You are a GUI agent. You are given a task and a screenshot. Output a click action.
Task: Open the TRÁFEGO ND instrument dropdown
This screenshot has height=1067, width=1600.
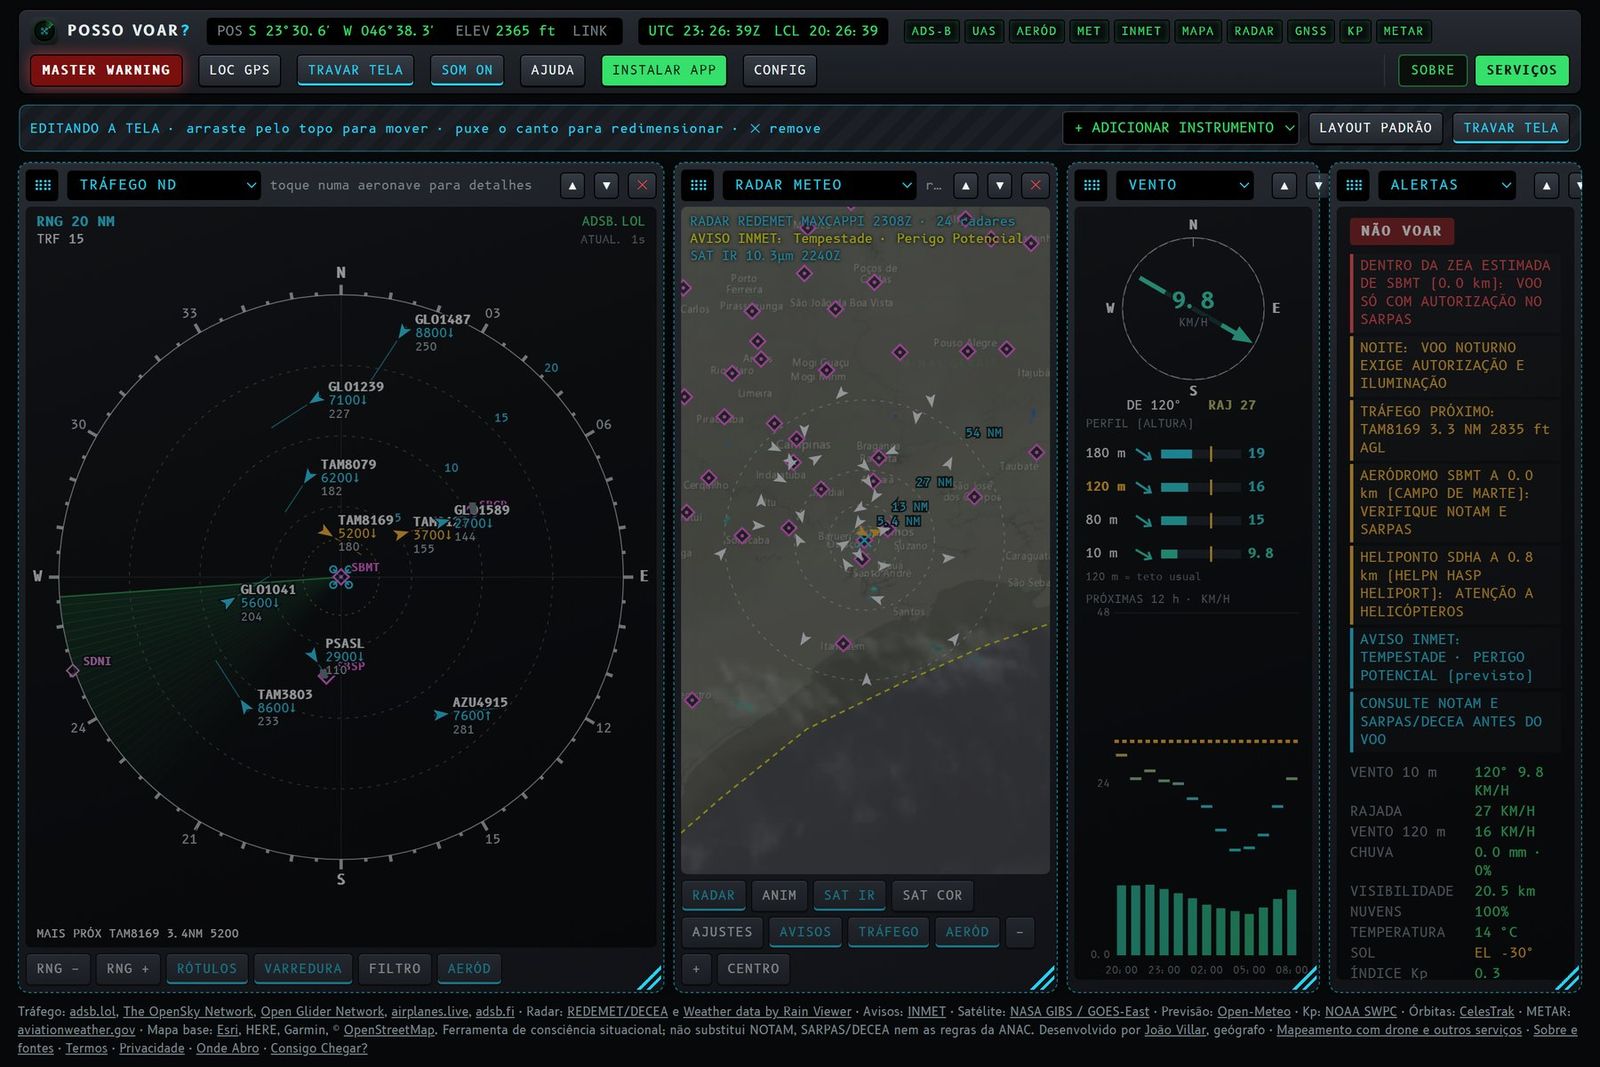164,185
